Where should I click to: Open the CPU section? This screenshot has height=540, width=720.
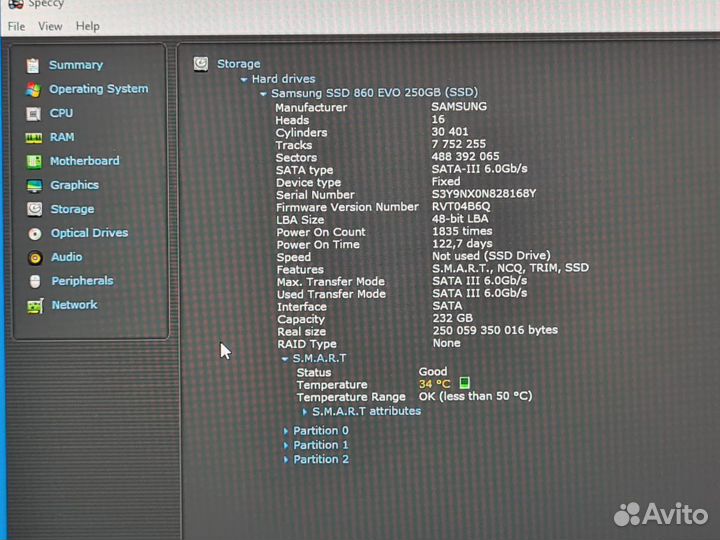click(x=62, y=113)
